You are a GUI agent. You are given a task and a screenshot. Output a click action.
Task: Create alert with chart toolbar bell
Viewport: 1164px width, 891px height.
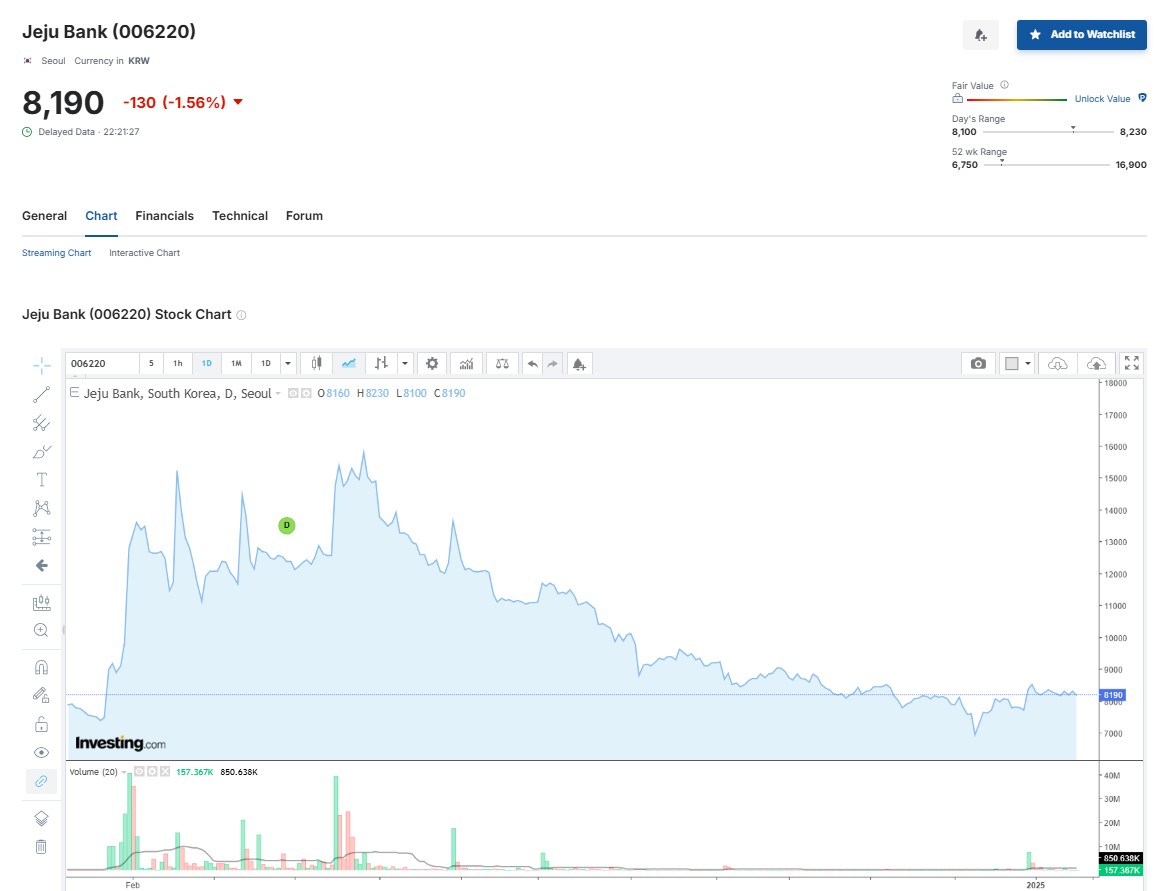coord(579,363)
